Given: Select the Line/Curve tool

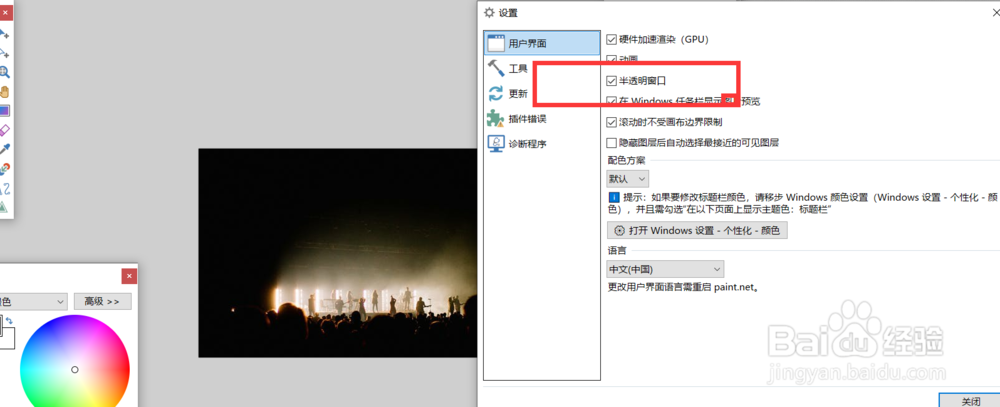Looking at the screenshot, I should 4,188.
